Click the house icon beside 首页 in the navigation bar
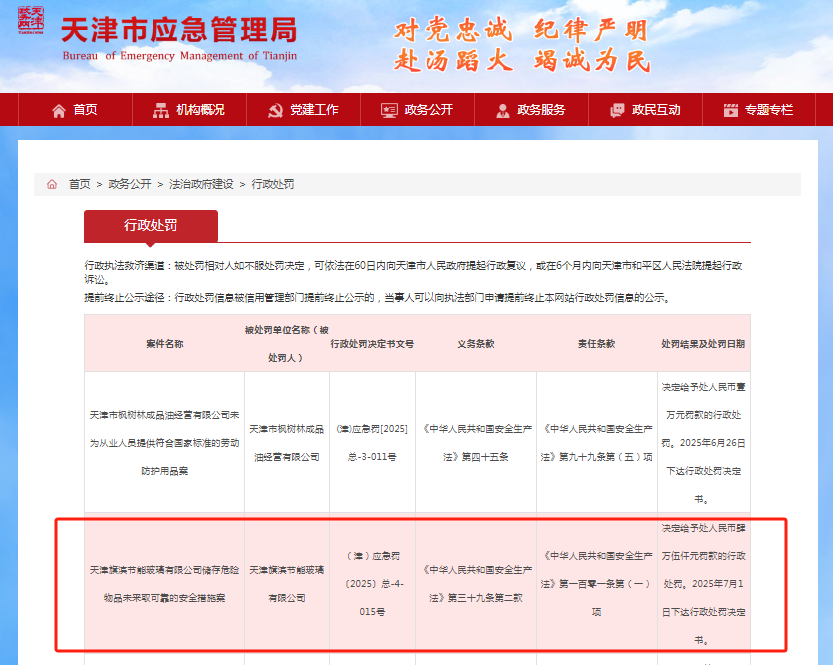833x665 pixels. tap(59, 110)
